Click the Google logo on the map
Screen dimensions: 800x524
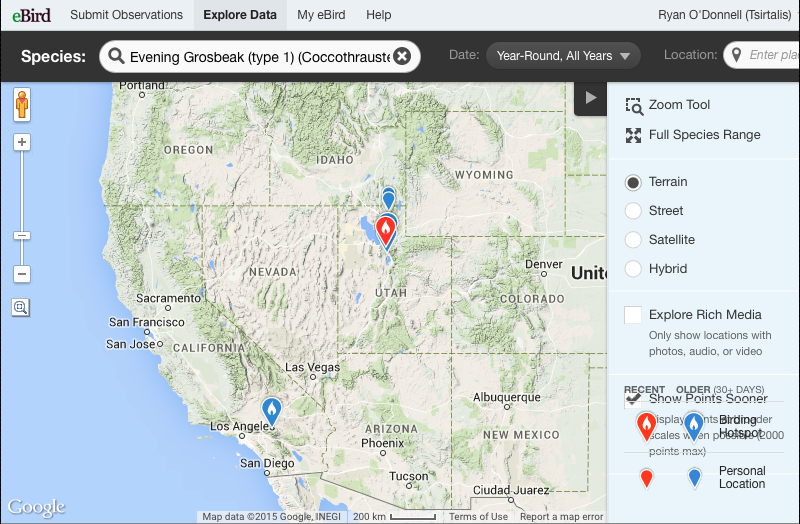tap(36, 507)
